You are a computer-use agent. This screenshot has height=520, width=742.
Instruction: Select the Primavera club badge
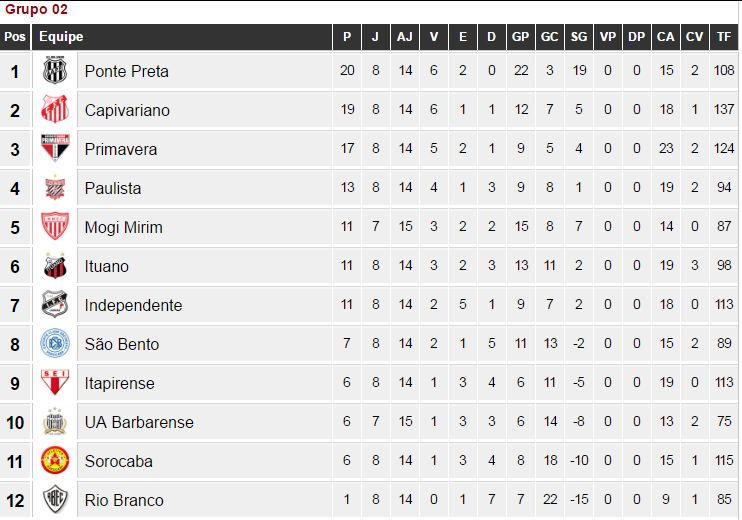55,148
